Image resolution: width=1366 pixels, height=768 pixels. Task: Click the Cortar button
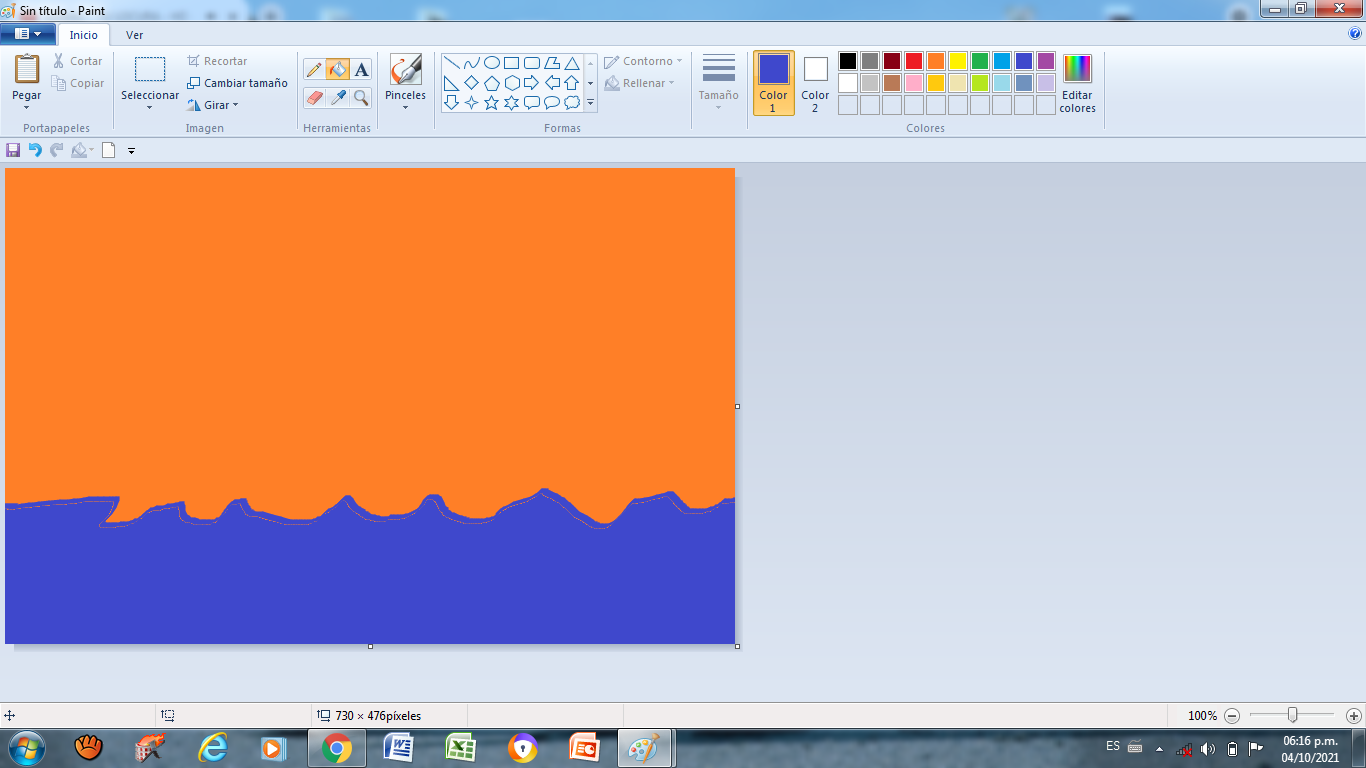coord(78,61)
